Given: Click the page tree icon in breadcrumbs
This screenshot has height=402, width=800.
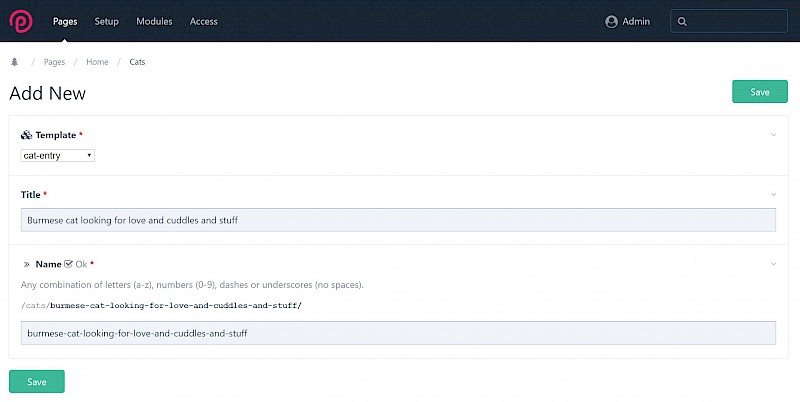Looking at the screenshot, I should (14, 62).
